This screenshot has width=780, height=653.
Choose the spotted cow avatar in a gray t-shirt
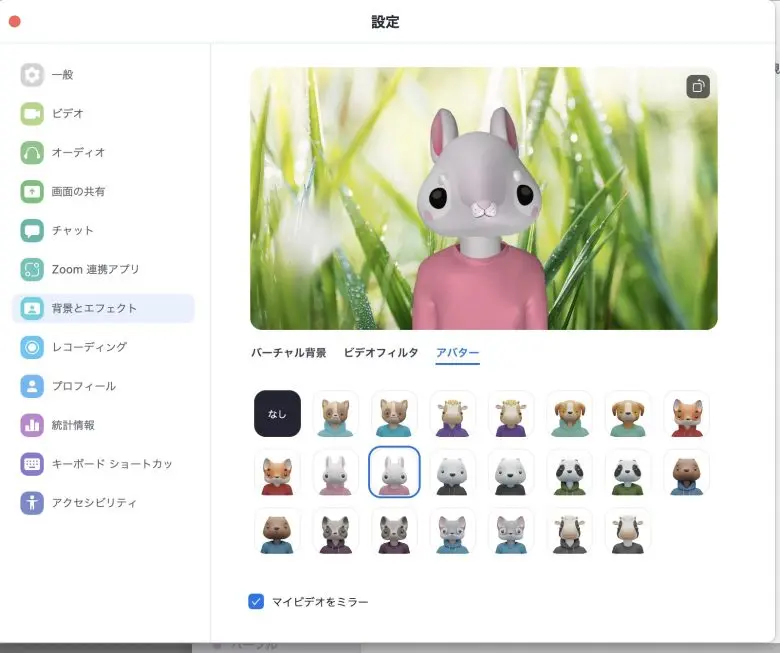point(628,531)
